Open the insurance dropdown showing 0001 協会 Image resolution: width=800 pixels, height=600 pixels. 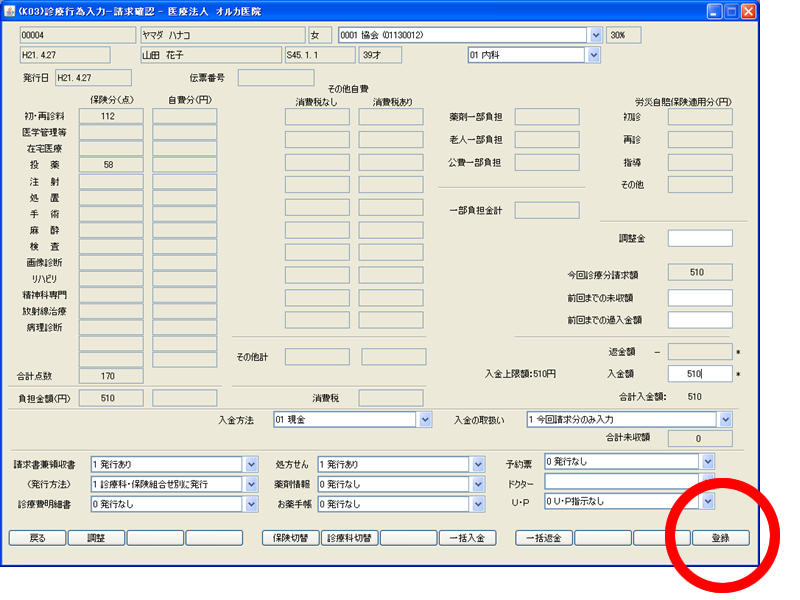[x=596, y=35]
